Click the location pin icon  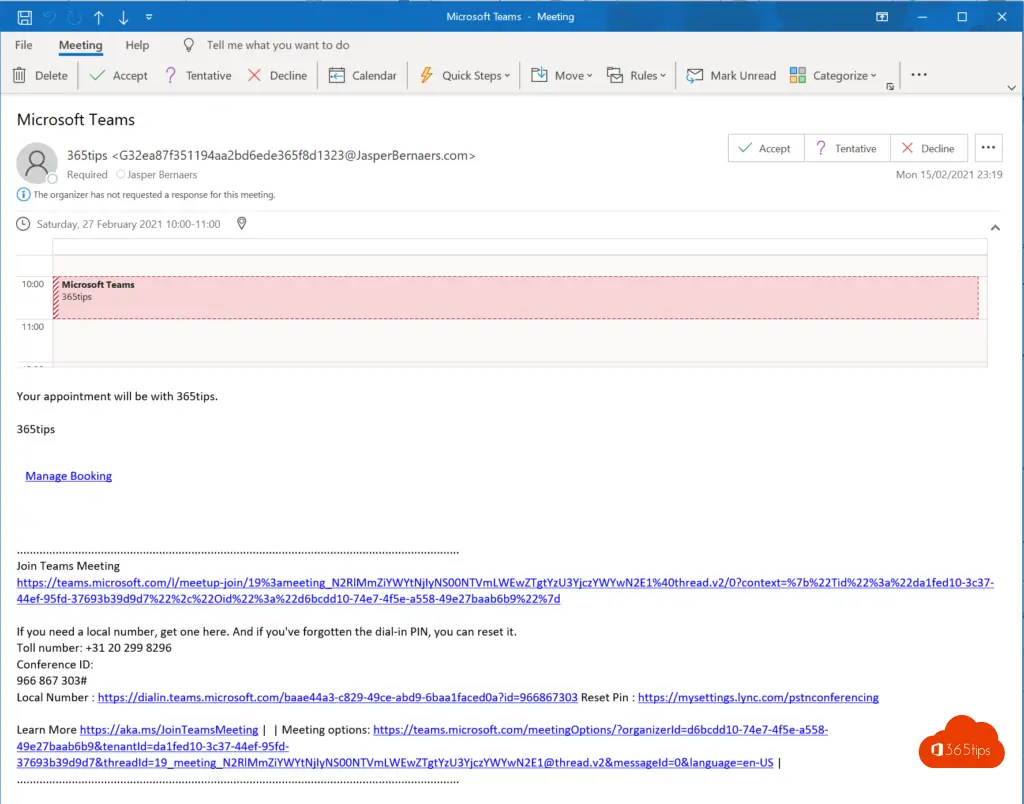[x=242, y=224]
